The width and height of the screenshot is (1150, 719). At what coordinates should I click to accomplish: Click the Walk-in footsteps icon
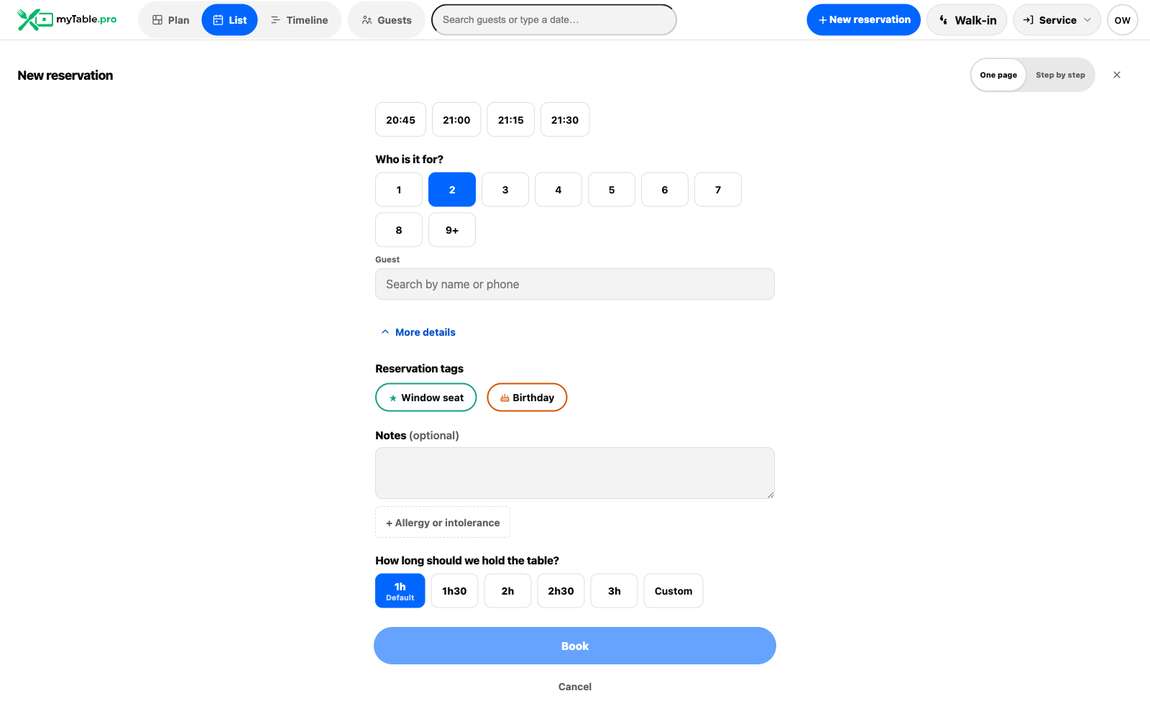[943, 20]
